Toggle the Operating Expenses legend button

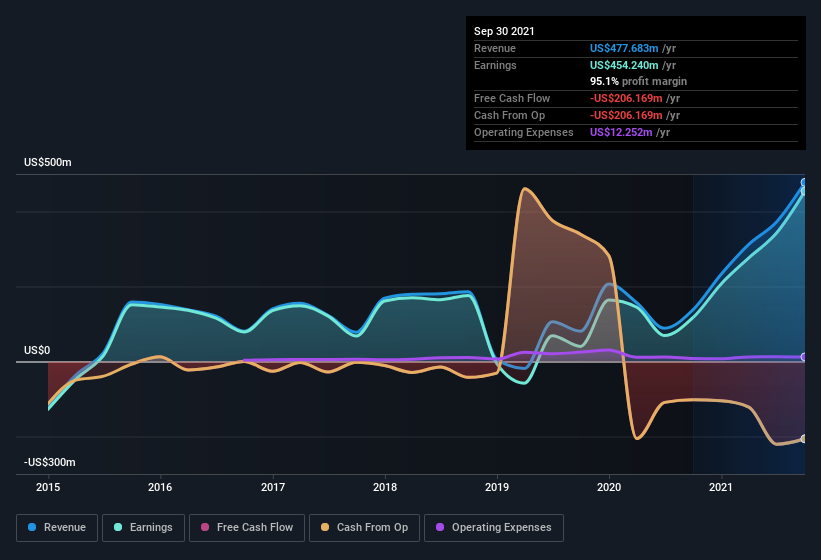click(x=494, y=528)
